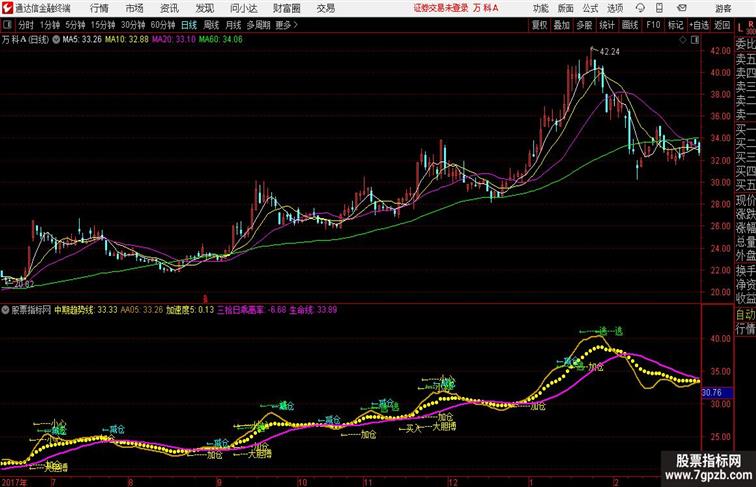Select the 月线 monthly chart tab

233,25
